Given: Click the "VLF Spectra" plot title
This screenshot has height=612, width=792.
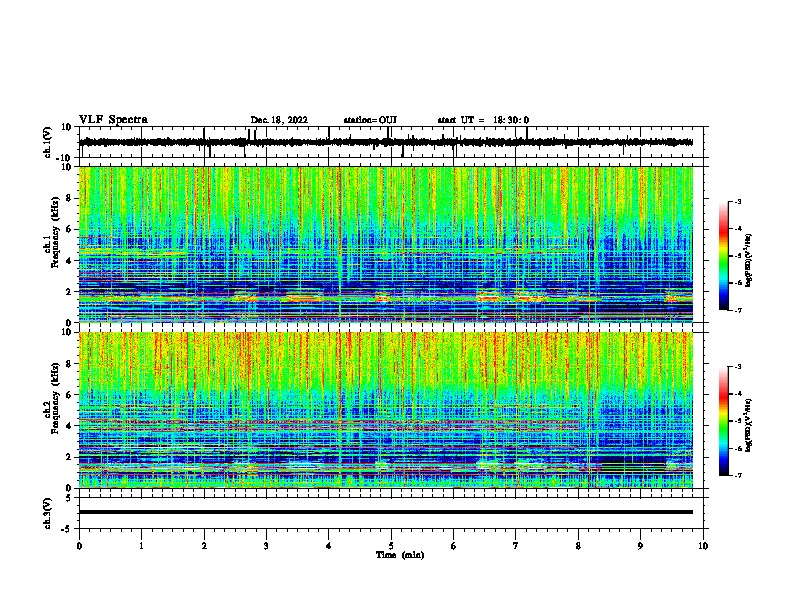Looking at the screenshot, I should pyautogui.click(x=113, y=120).
